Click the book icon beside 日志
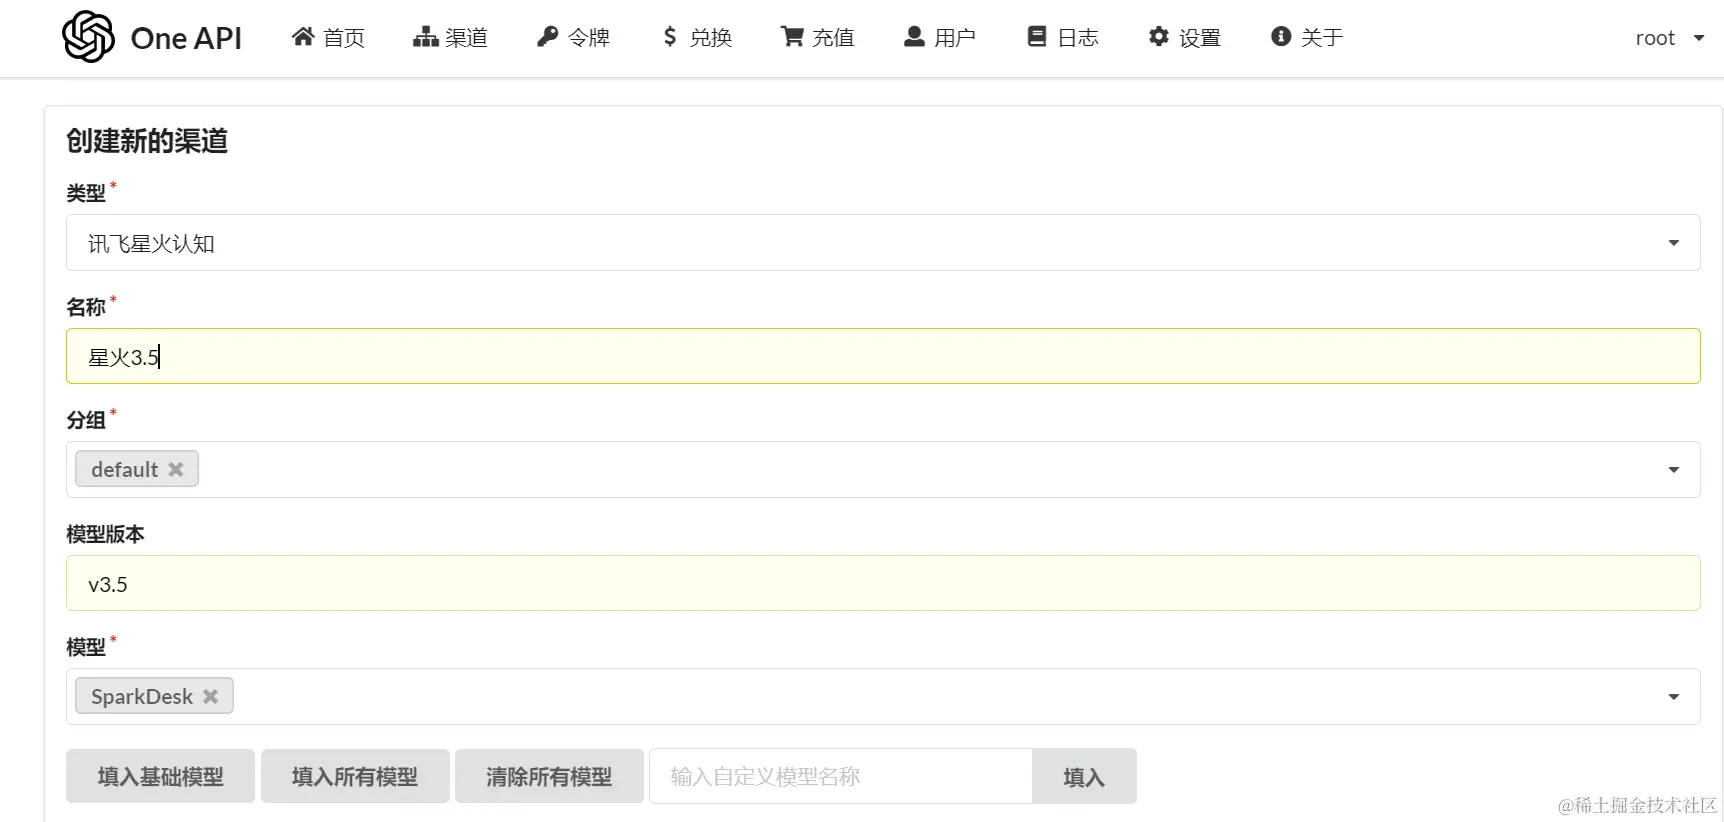 pos(1037,37)
